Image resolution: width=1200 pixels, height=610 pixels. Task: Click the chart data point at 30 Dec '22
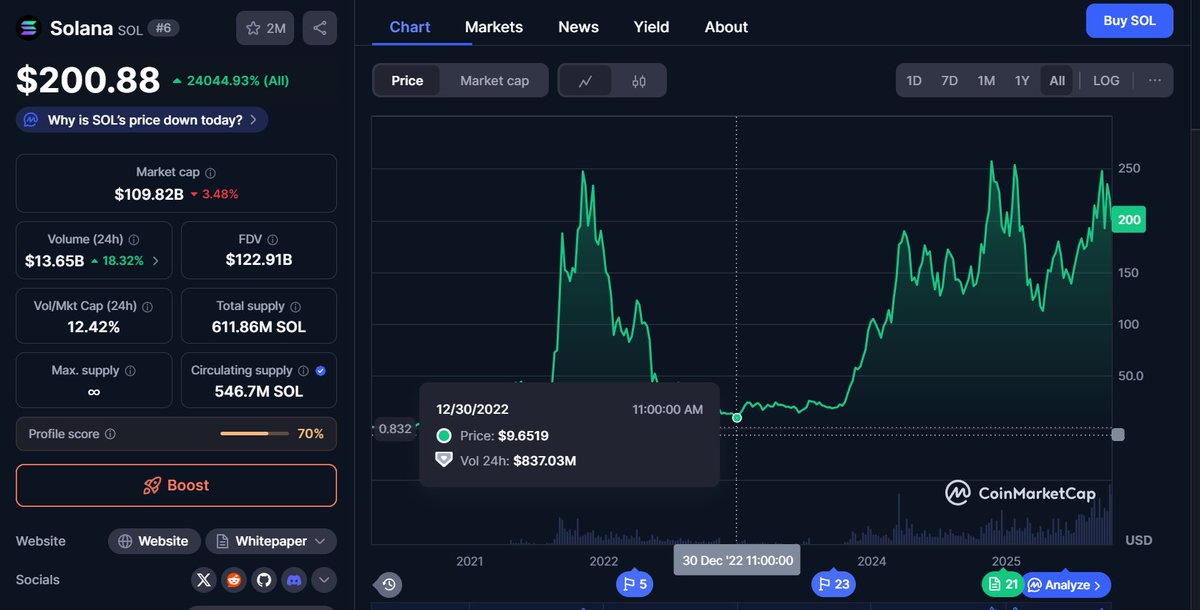[737, 417]
